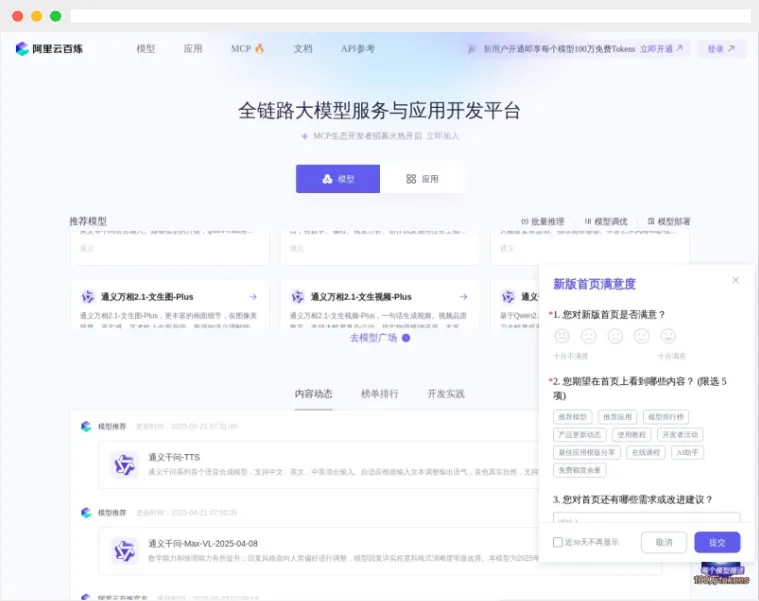Click the suggestion text input field
The width and height of the screenshot is (759, 601).
point(647,517)
